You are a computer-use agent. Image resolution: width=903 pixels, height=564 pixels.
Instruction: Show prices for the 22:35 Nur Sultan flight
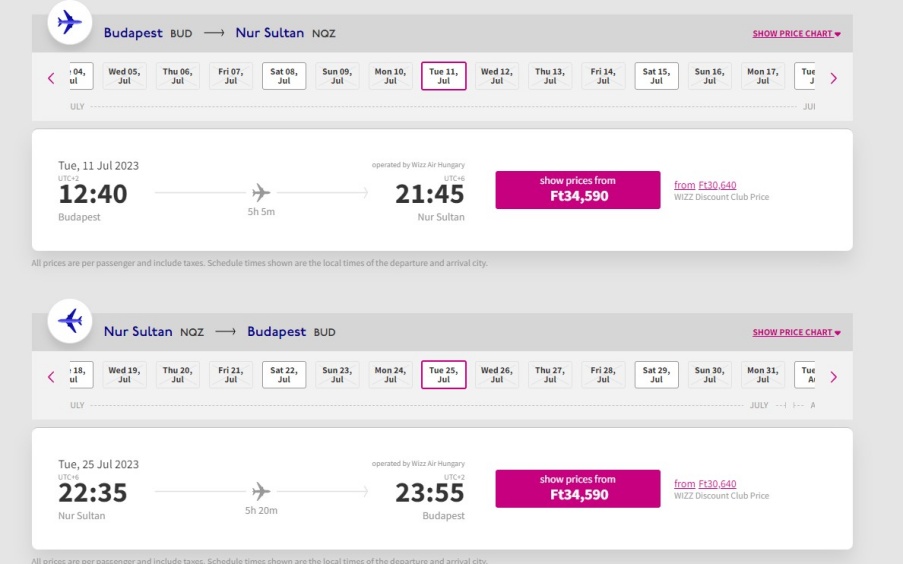pyautogui.click(x=578, y=489)
